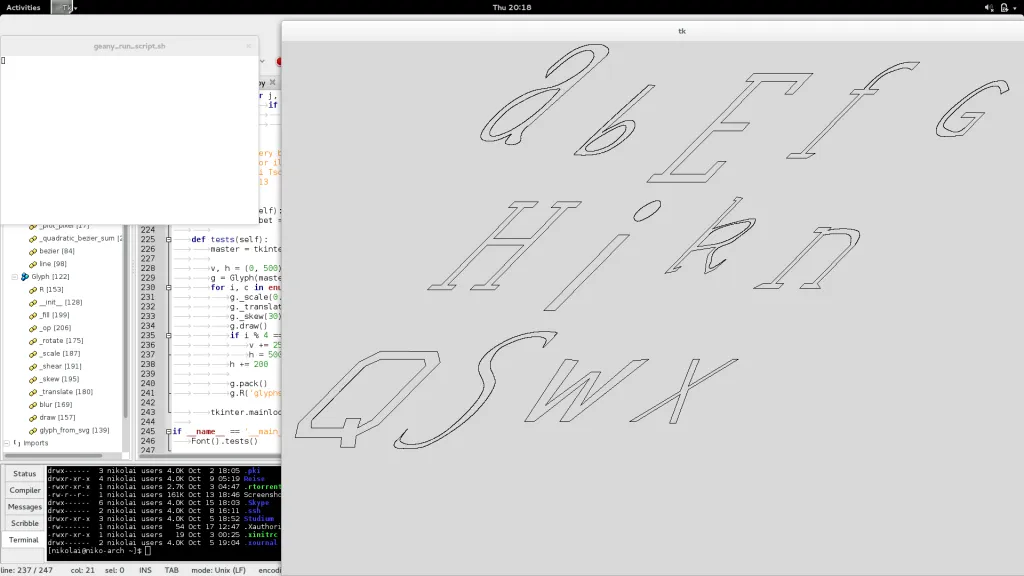Collapse the fold at code line 235
The height and width of the screenshot is (576, 1024).
[x=168, y=336]
